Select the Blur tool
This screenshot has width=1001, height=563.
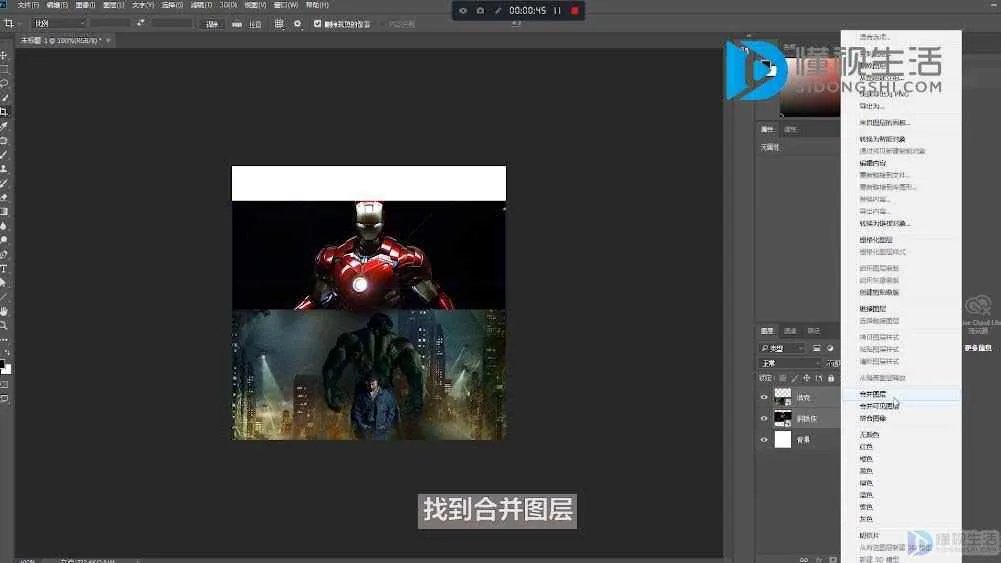click(4, 226)
